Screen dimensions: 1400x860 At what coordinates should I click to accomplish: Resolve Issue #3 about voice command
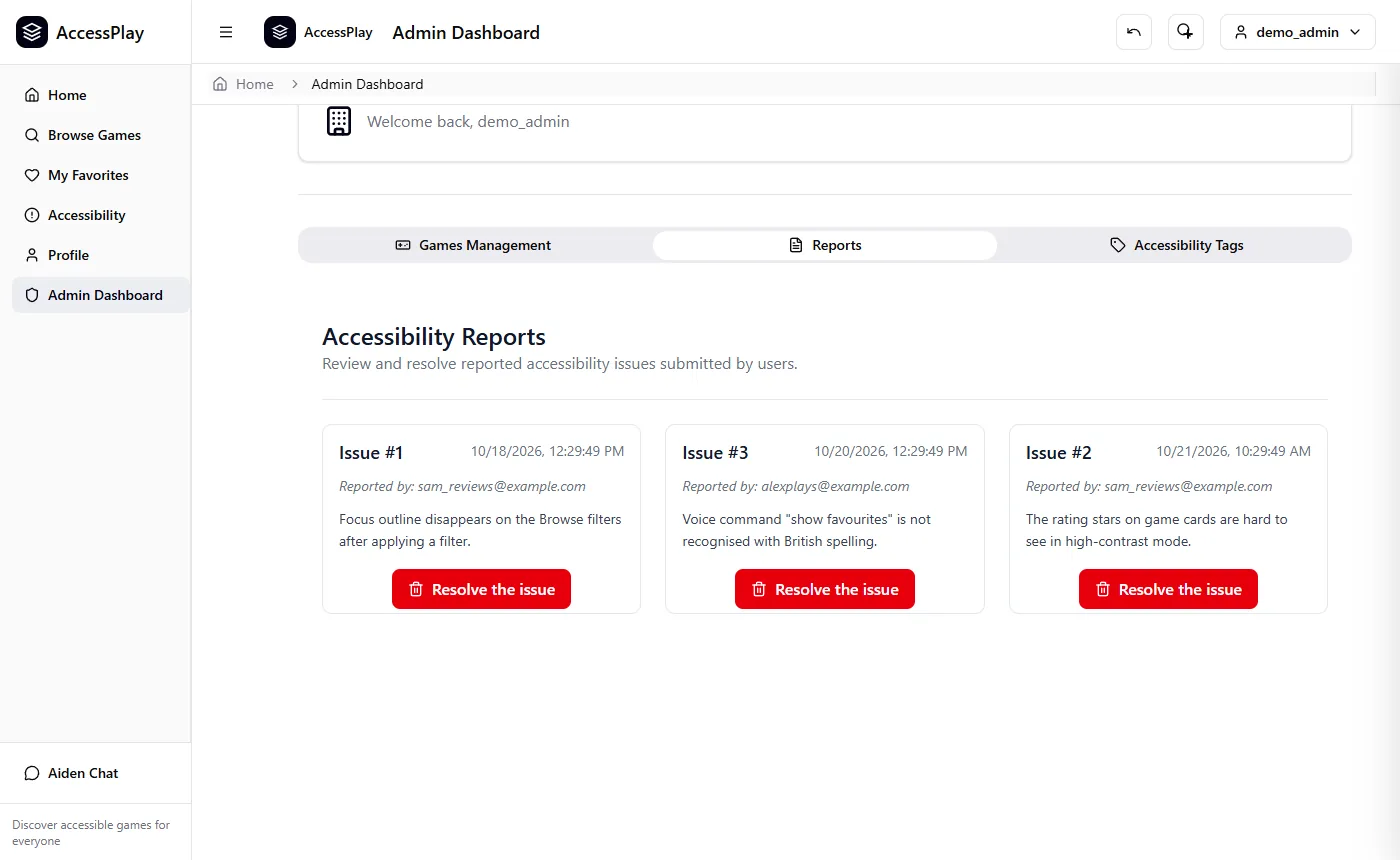pos(825,589)
